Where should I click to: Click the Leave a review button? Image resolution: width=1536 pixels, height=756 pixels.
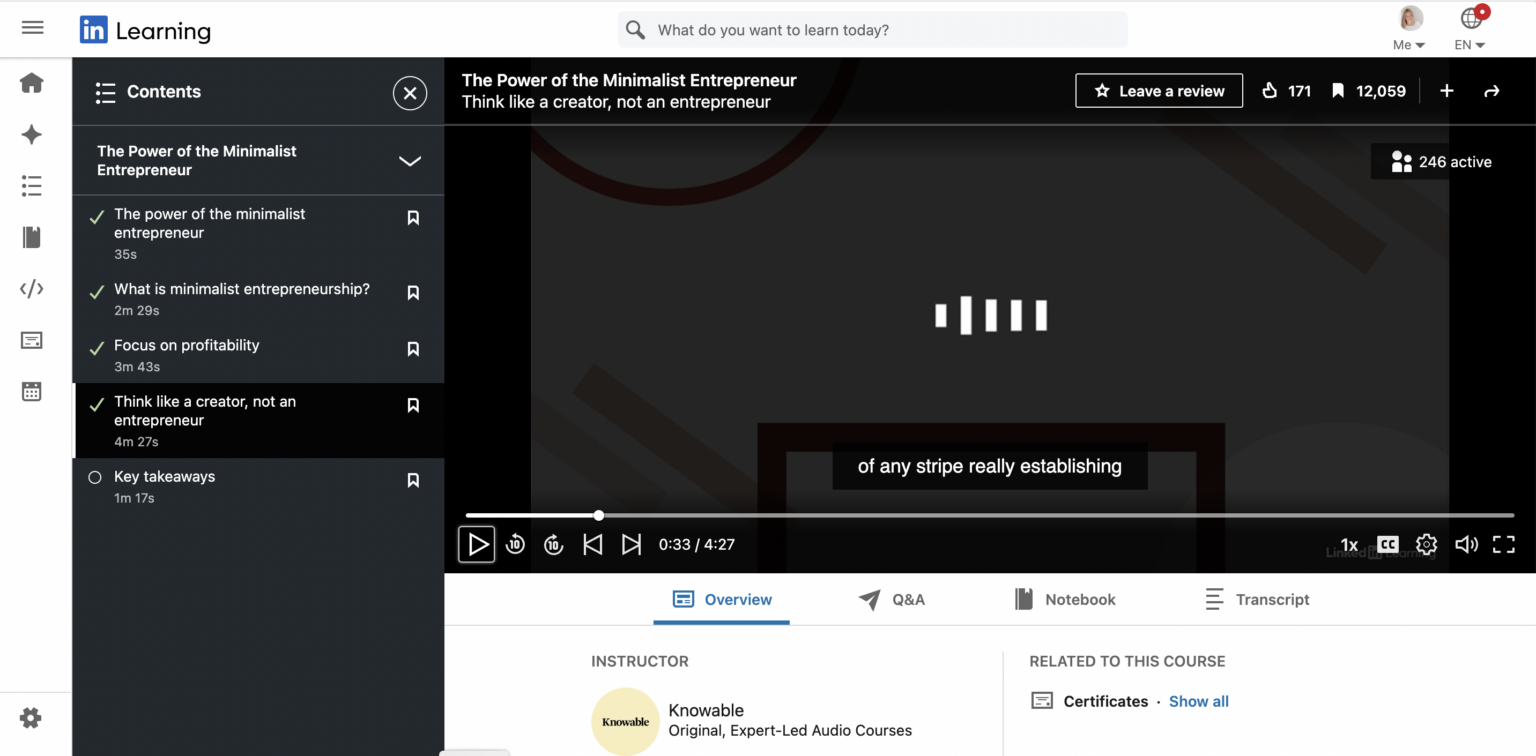(x=1158, y=90)
